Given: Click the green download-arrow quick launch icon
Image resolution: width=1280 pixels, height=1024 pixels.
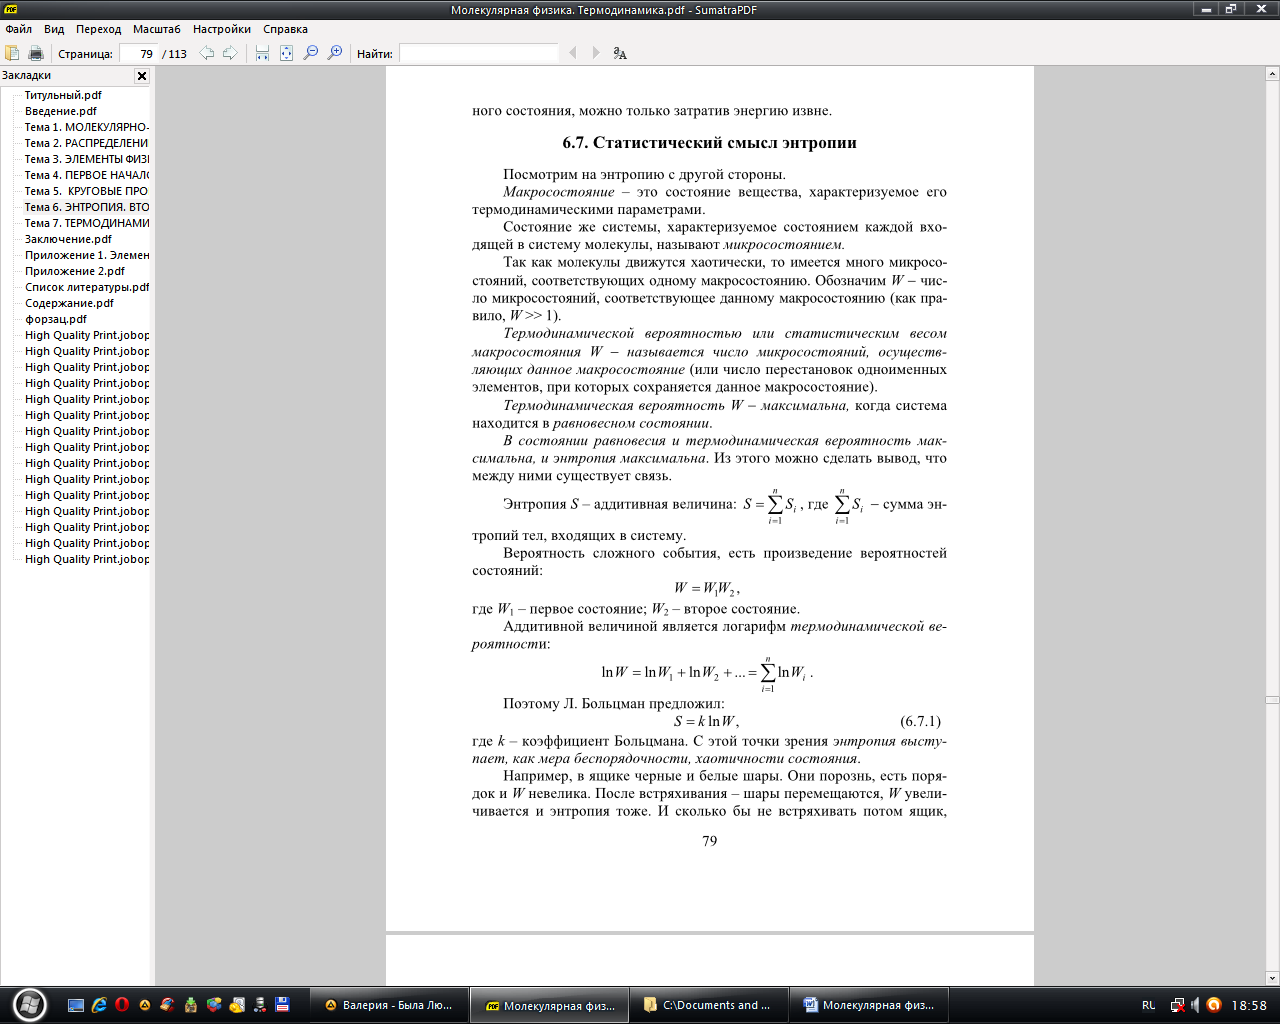Looking at the screenshot, I should click(x=191, y=1005).
